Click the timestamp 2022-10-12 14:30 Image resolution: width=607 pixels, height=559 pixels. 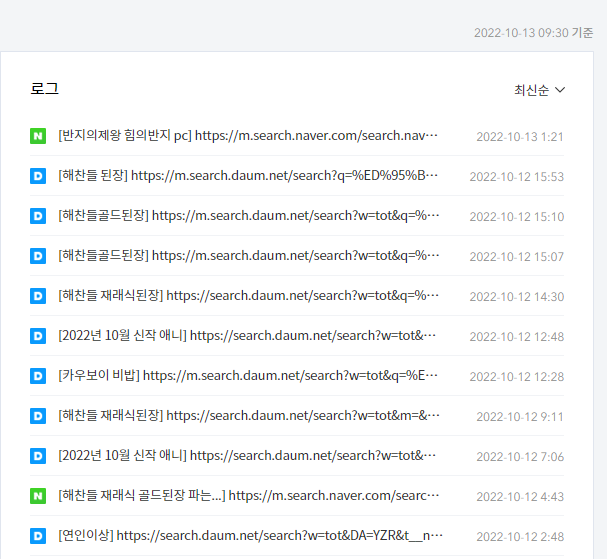coord(517,297)
